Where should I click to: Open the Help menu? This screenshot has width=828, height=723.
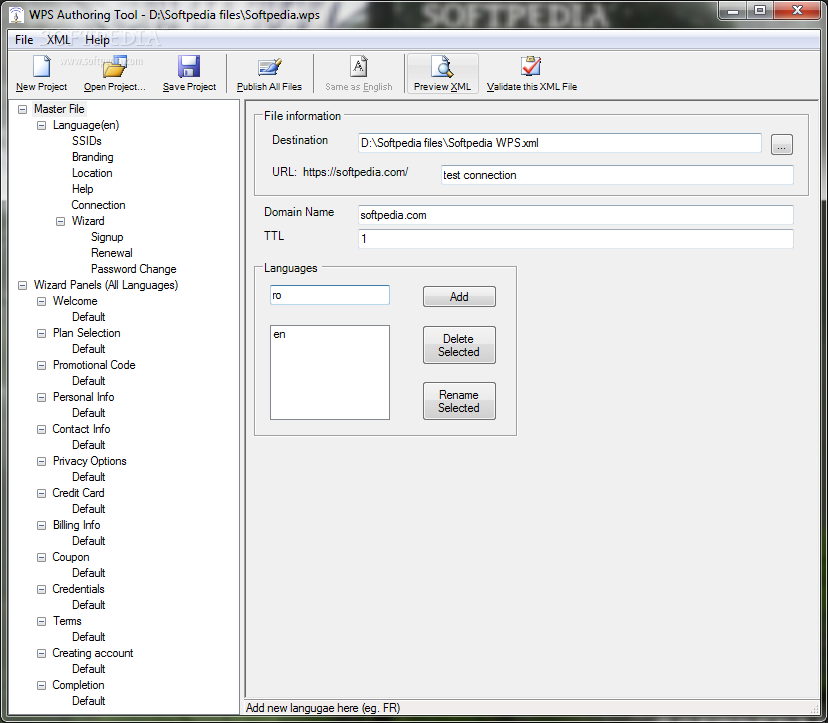coord(98,40)
